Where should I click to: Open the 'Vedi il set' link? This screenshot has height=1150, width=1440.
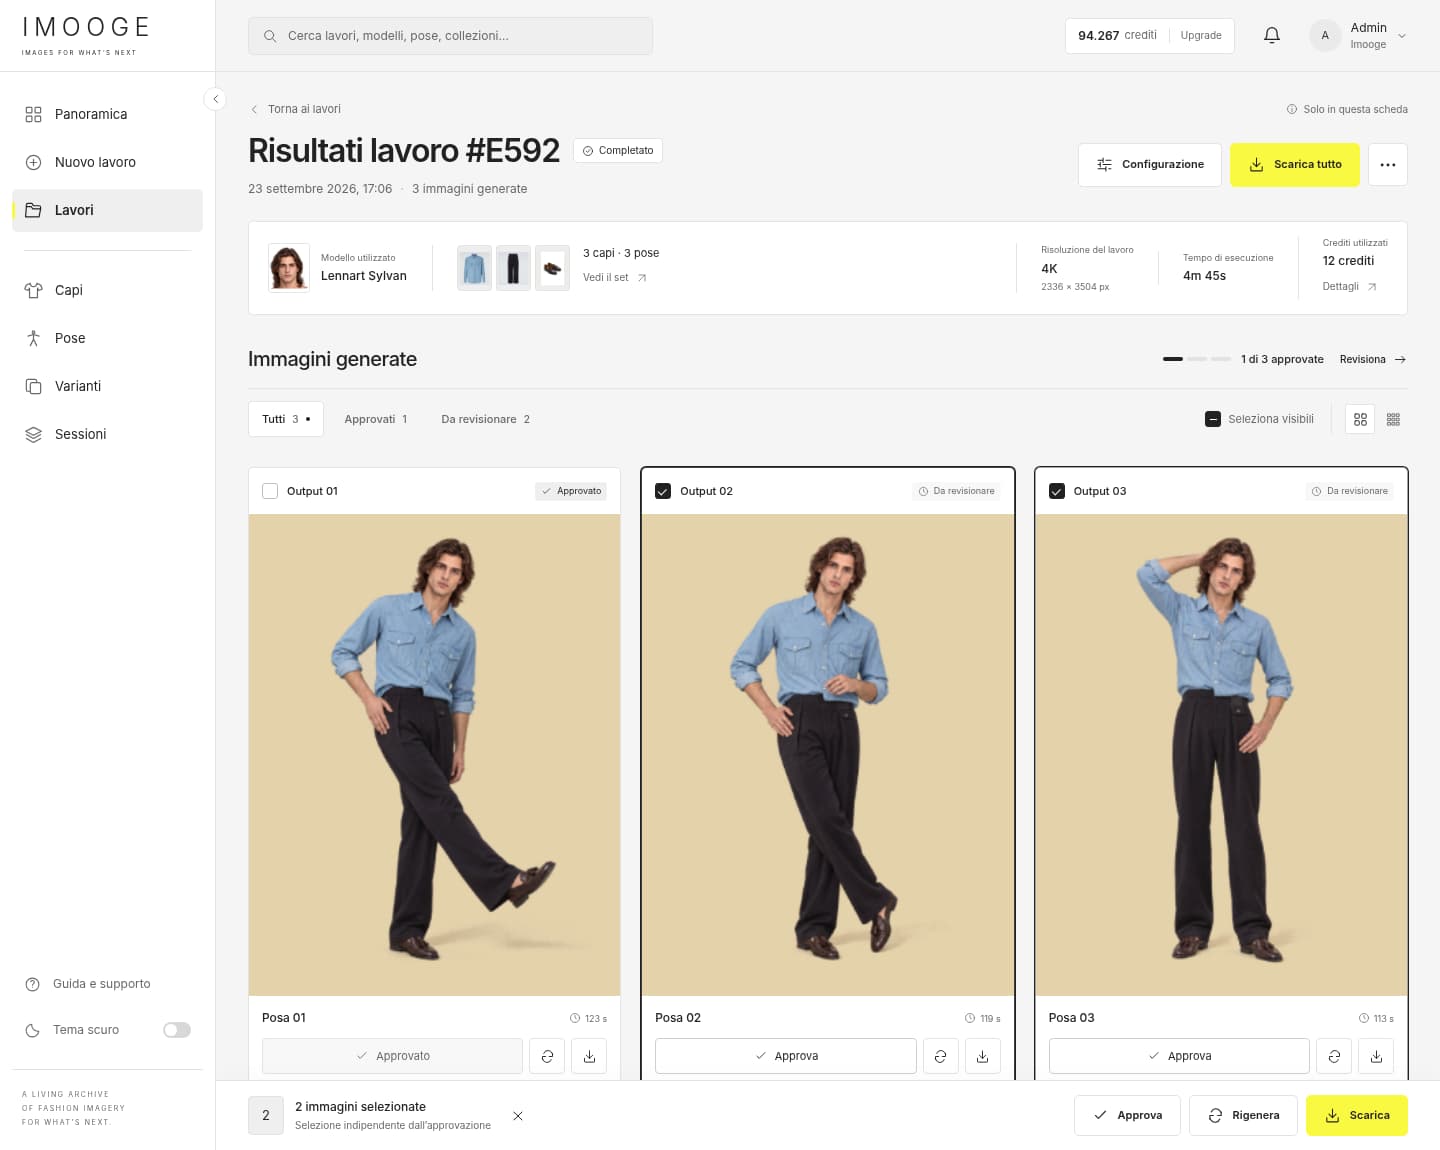pyautogui.click(x=615, y=278)
